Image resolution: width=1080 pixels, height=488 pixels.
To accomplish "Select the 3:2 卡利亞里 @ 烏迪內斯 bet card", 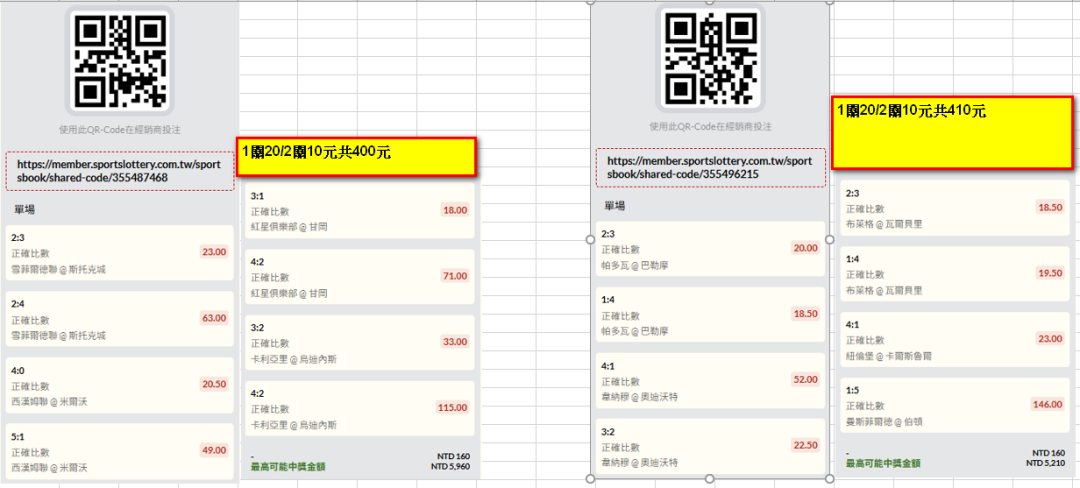I will (360, 343).
